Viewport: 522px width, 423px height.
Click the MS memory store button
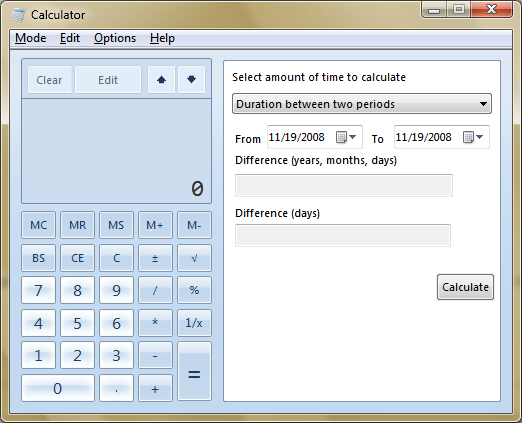pos(116,225)
